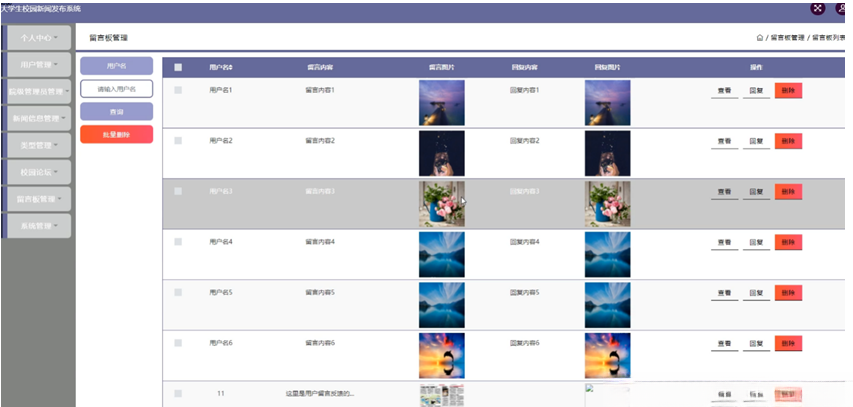
Task: Check the checkbox for row 用户名5
Action: (178, 293)
